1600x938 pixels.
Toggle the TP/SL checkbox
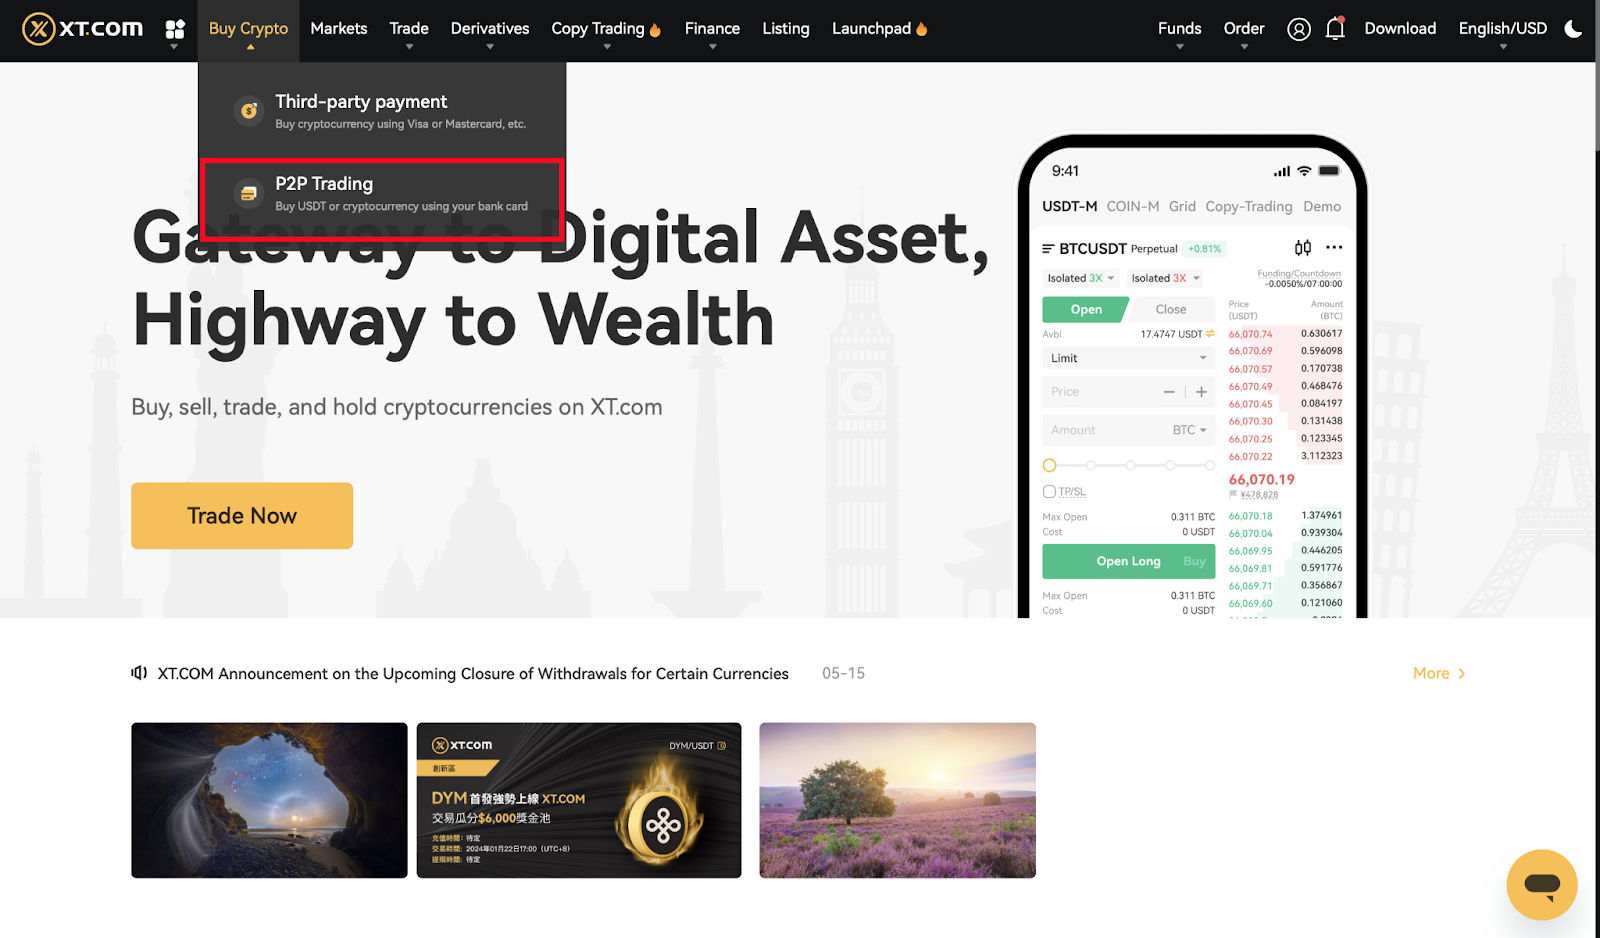(1049, 491)
